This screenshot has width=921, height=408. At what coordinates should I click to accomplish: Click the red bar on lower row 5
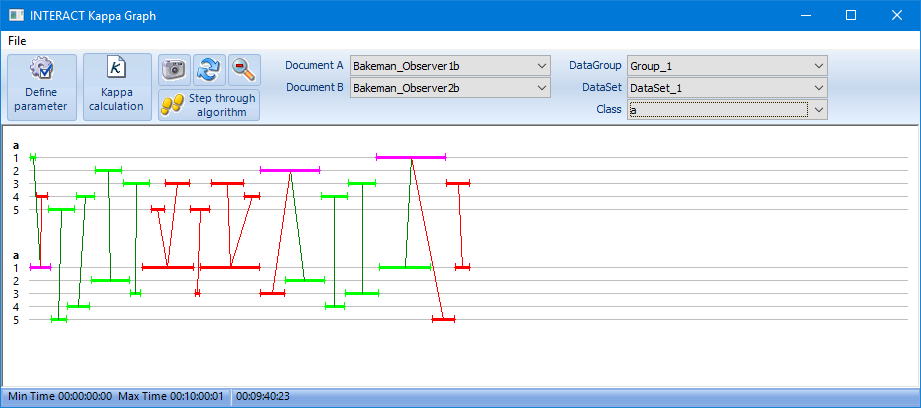click(443, 319)
